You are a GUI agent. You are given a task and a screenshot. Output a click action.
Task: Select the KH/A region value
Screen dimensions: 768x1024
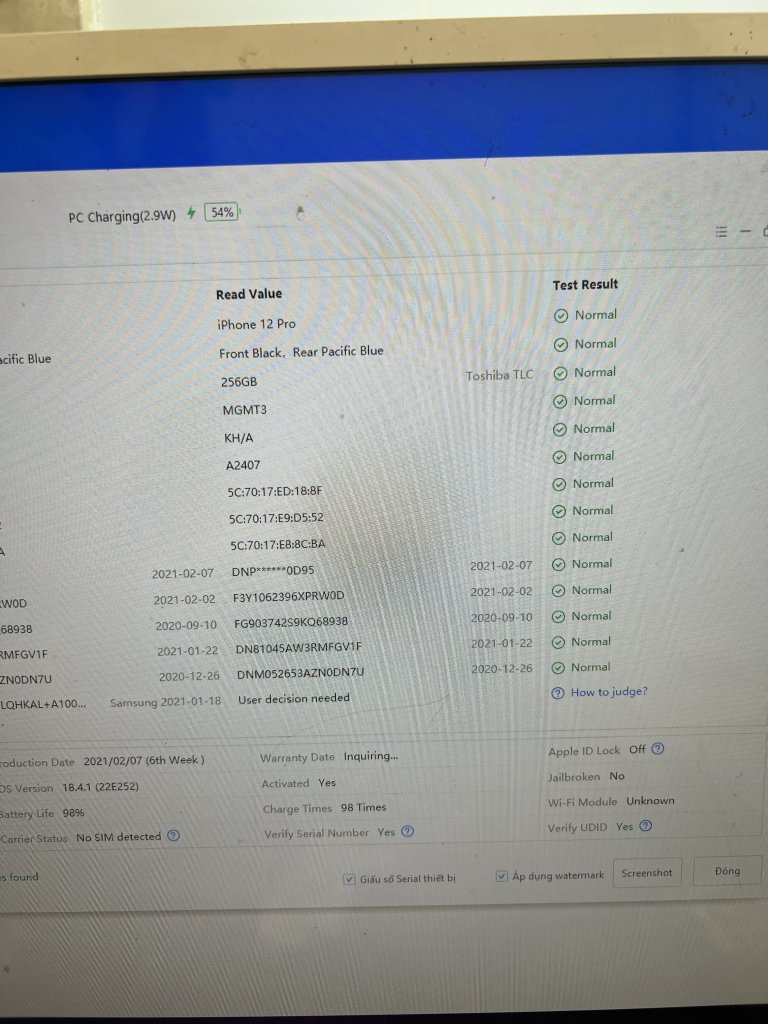point(238,438)
